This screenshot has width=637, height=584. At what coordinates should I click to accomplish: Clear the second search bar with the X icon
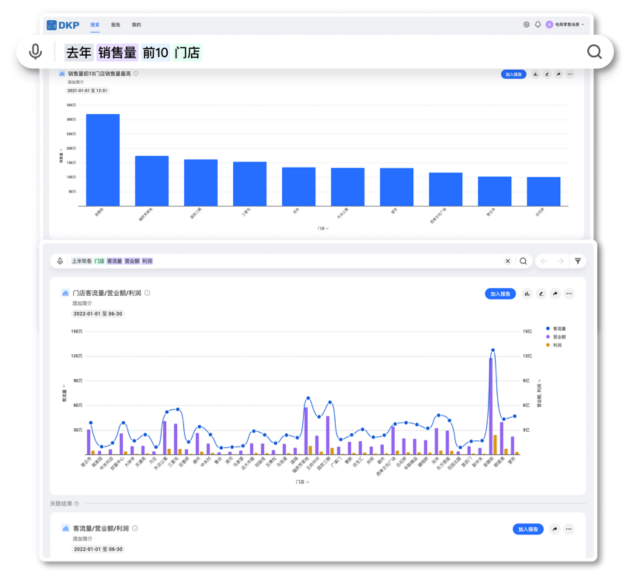coord(507,261)
